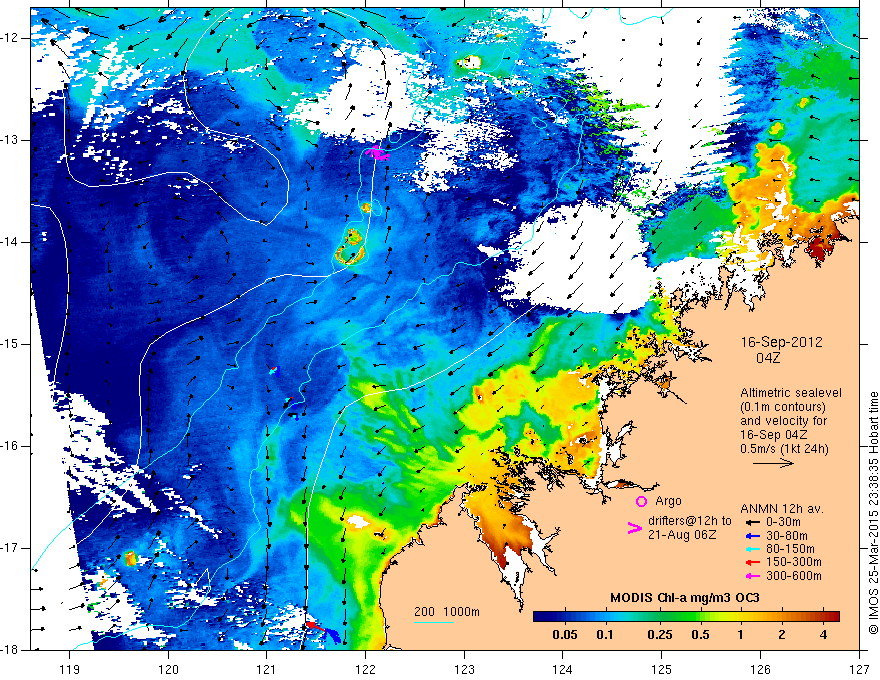Viewport: 880px width, 680px height.
Task: Click the 200 1000m isobath label
Action: point(447,612)
